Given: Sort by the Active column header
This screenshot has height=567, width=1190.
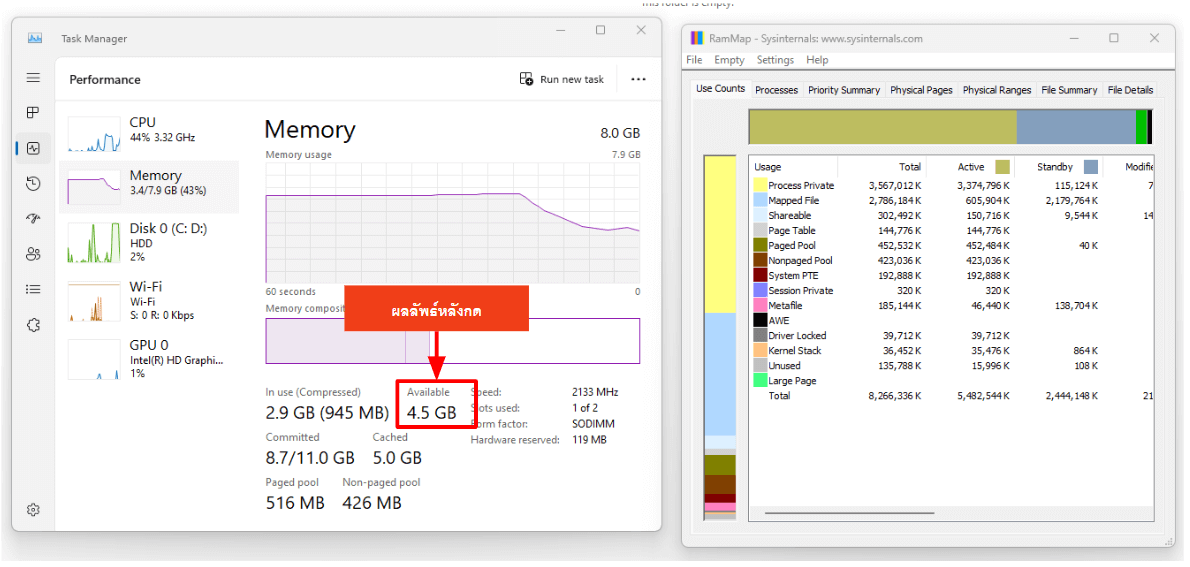Looking at the screenshot, I should (x=971, y=167).
